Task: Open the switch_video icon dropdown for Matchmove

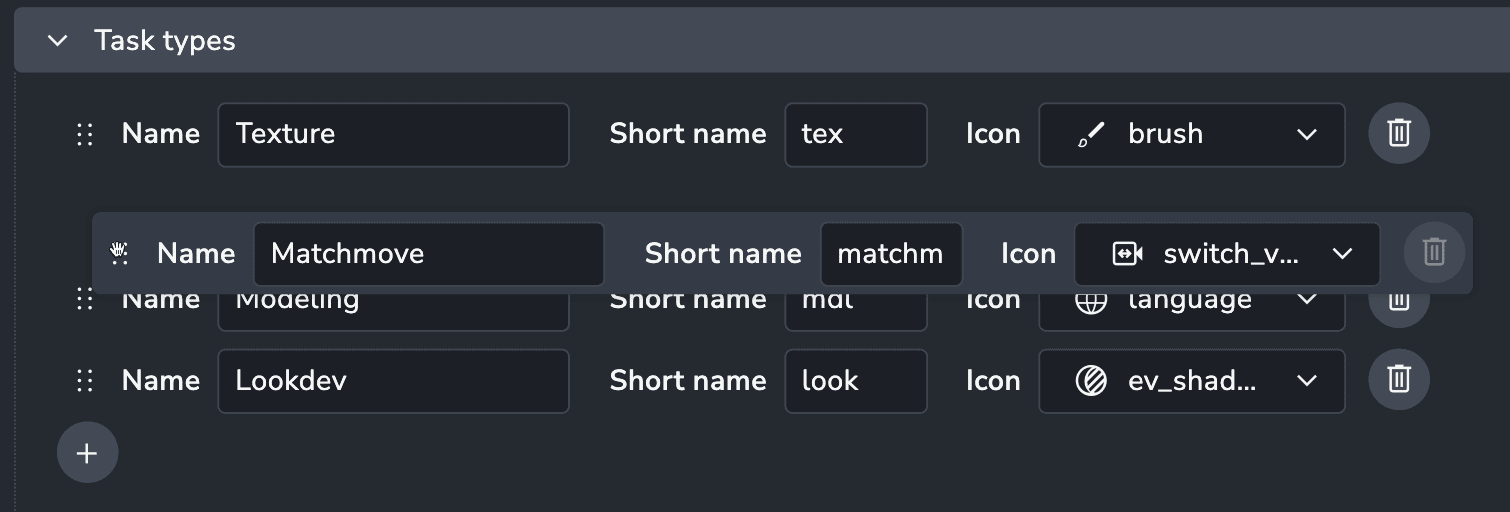Action: 1341,254
